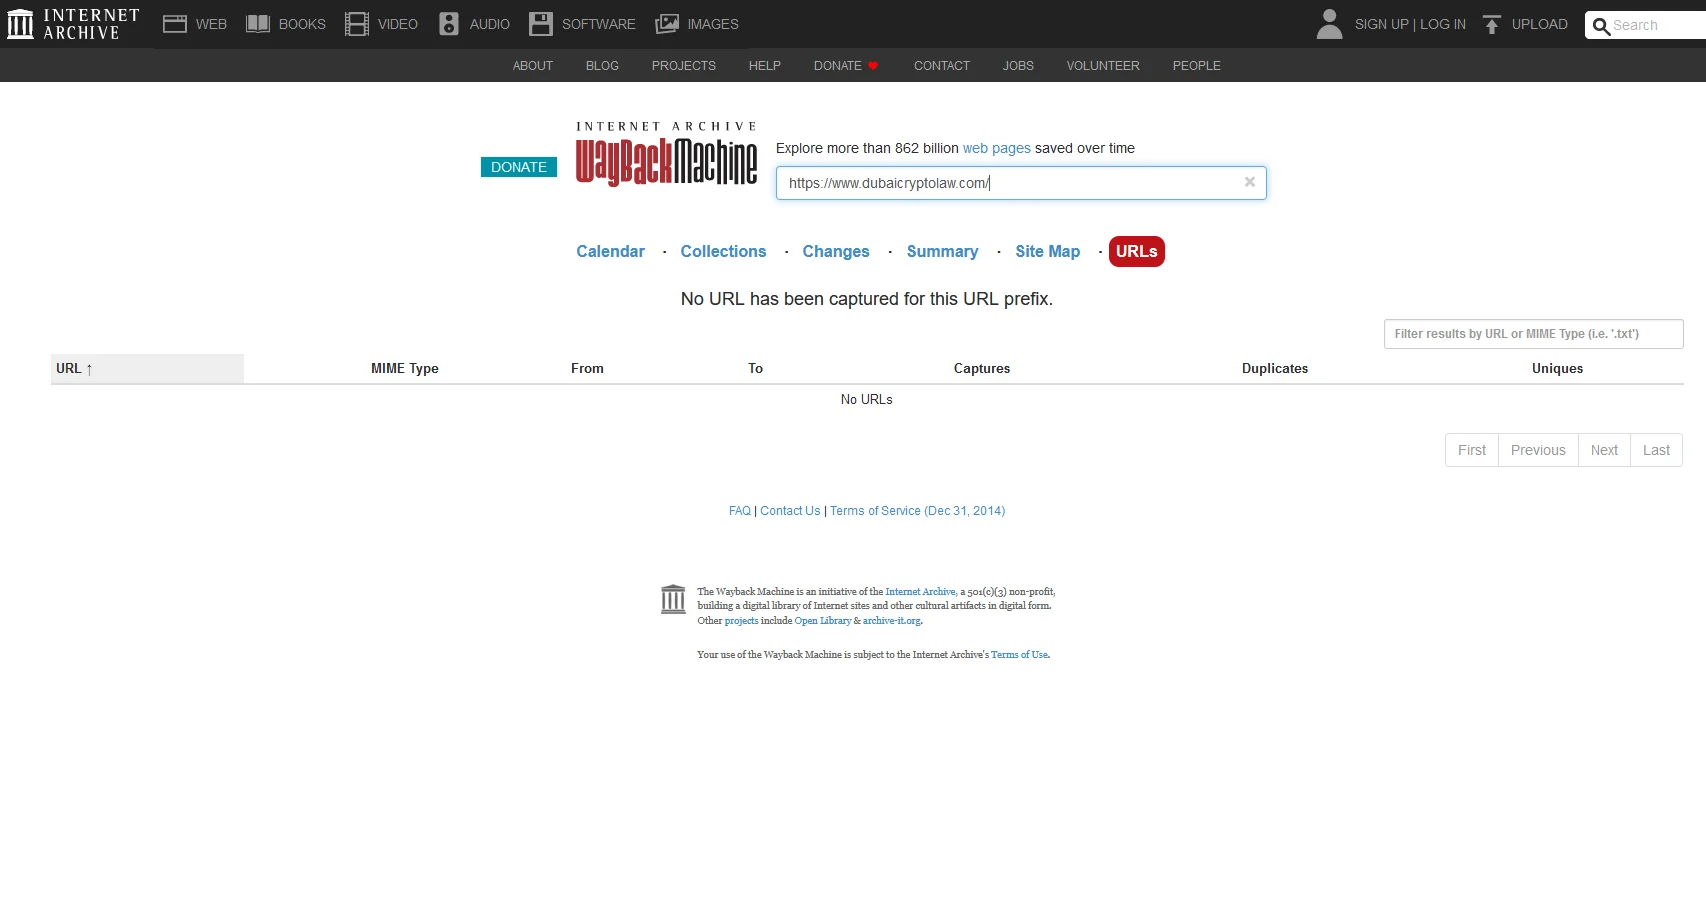This screenshot has height=904, width=1706.
Task: Click the teal DONATE button
Action: point(519,167)
